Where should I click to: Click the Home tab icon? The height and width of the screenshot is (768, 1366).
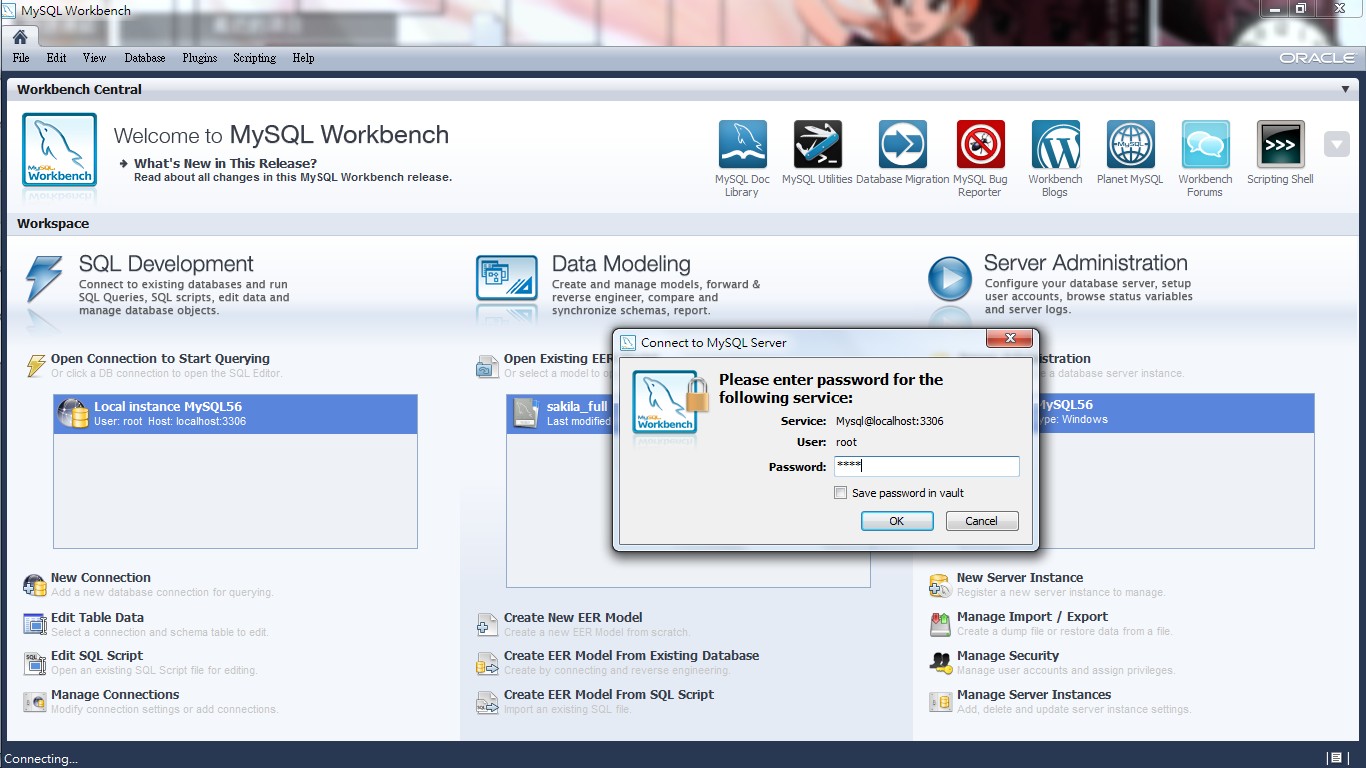[x=20, y=37]
